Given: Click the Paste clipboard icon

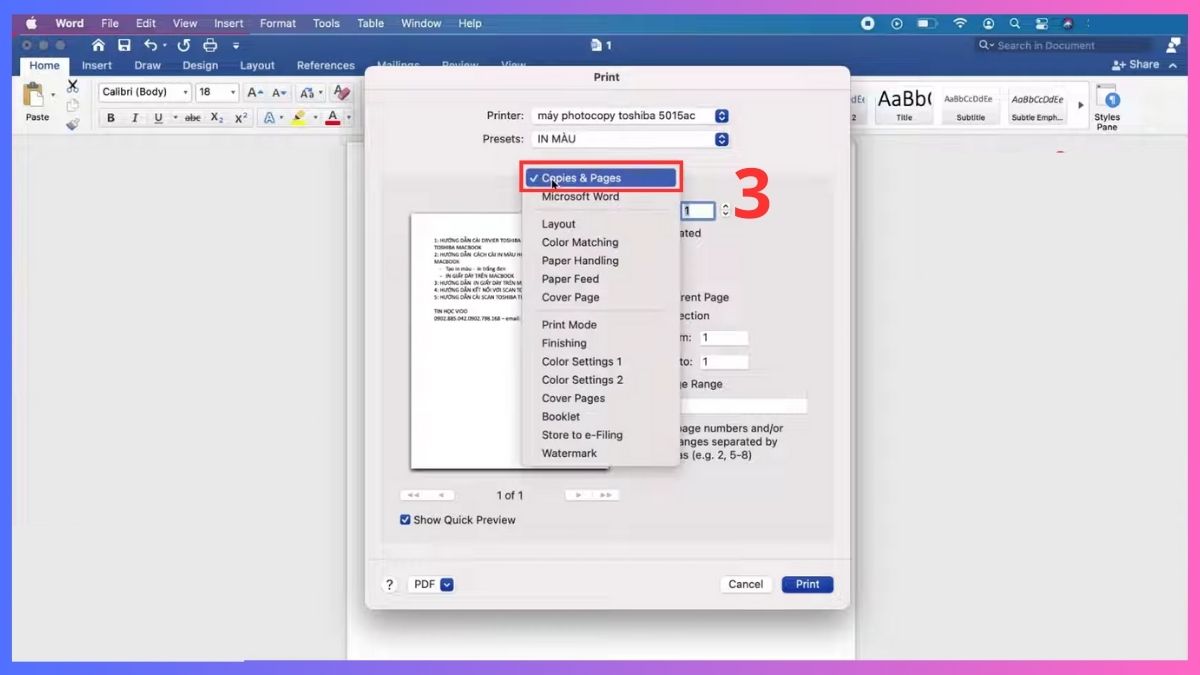Looking at the screenshot, I should [x=35, y=97].
